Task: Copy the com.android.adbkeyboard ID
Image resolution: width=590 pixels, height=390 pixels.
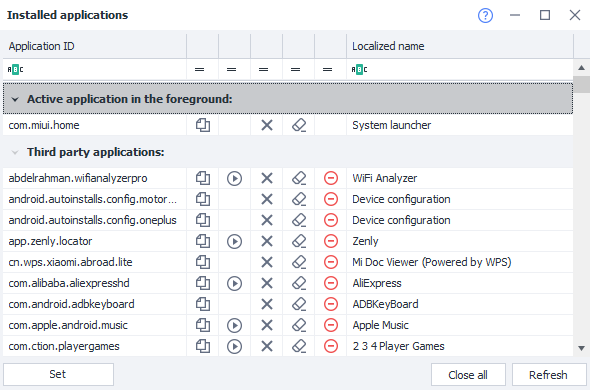Action: pos(203,304)
